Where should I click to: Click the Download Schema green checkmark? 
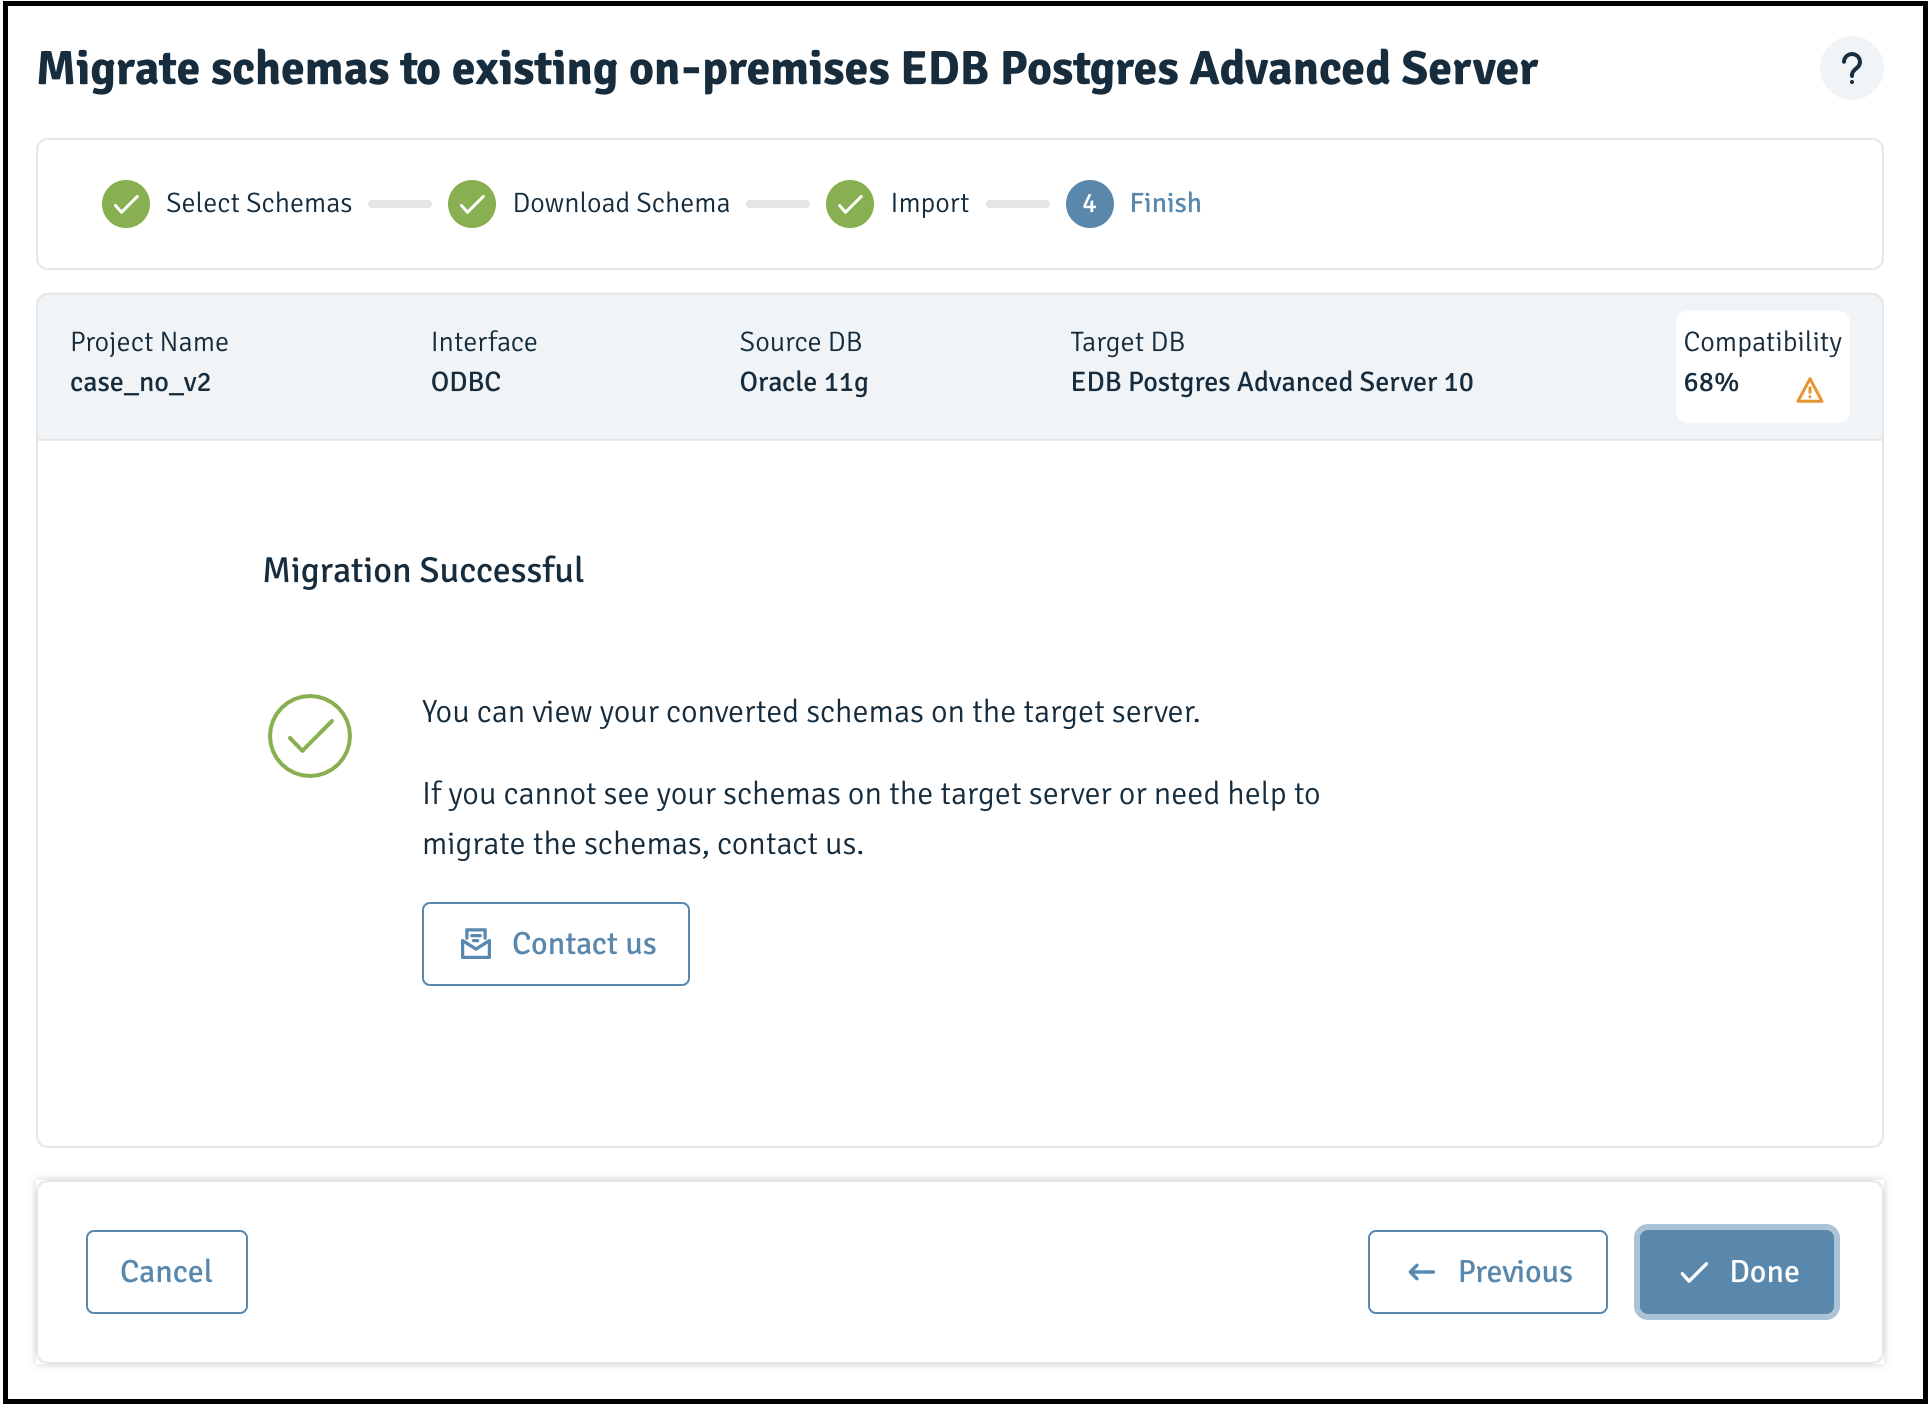pyautogui.click(x=472, y=204)
